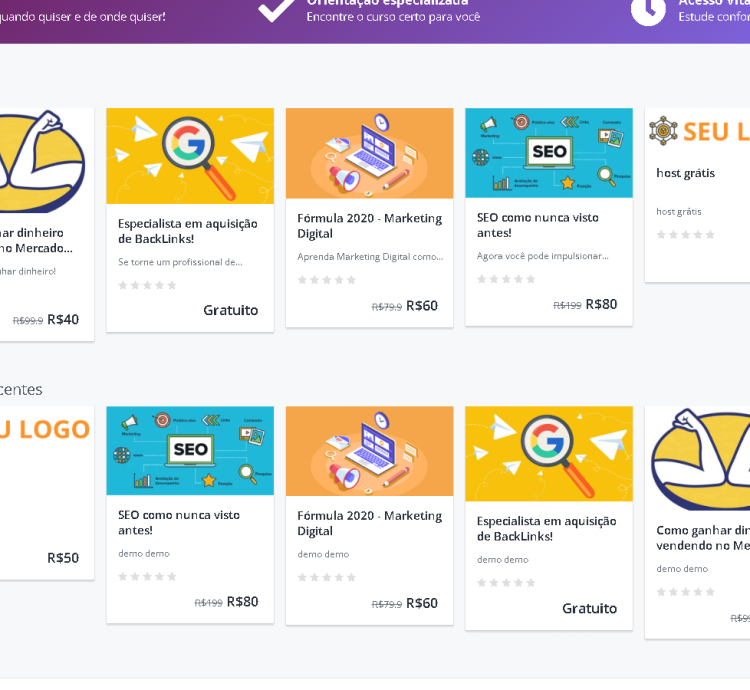
Task: Click the 'host grátis' course title
Action: click(685, 173)
